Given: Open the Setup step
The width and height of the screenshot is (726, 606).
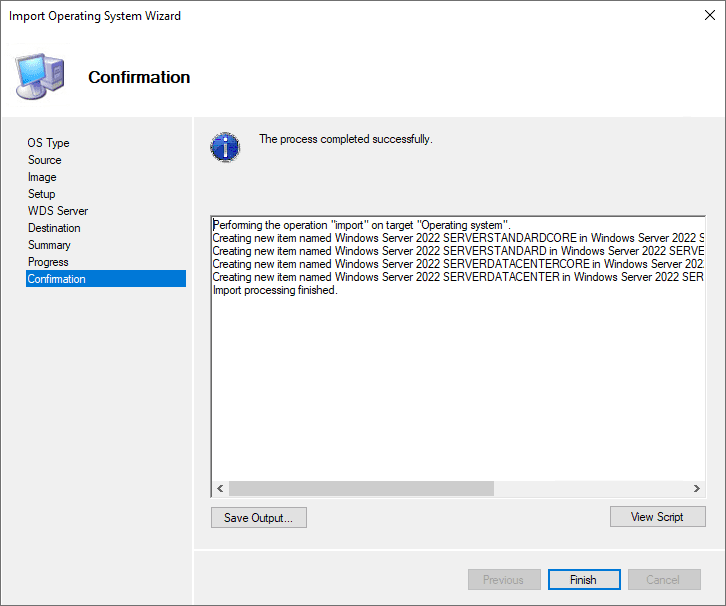Looking at the screenshot, I should tap(42, 194).
